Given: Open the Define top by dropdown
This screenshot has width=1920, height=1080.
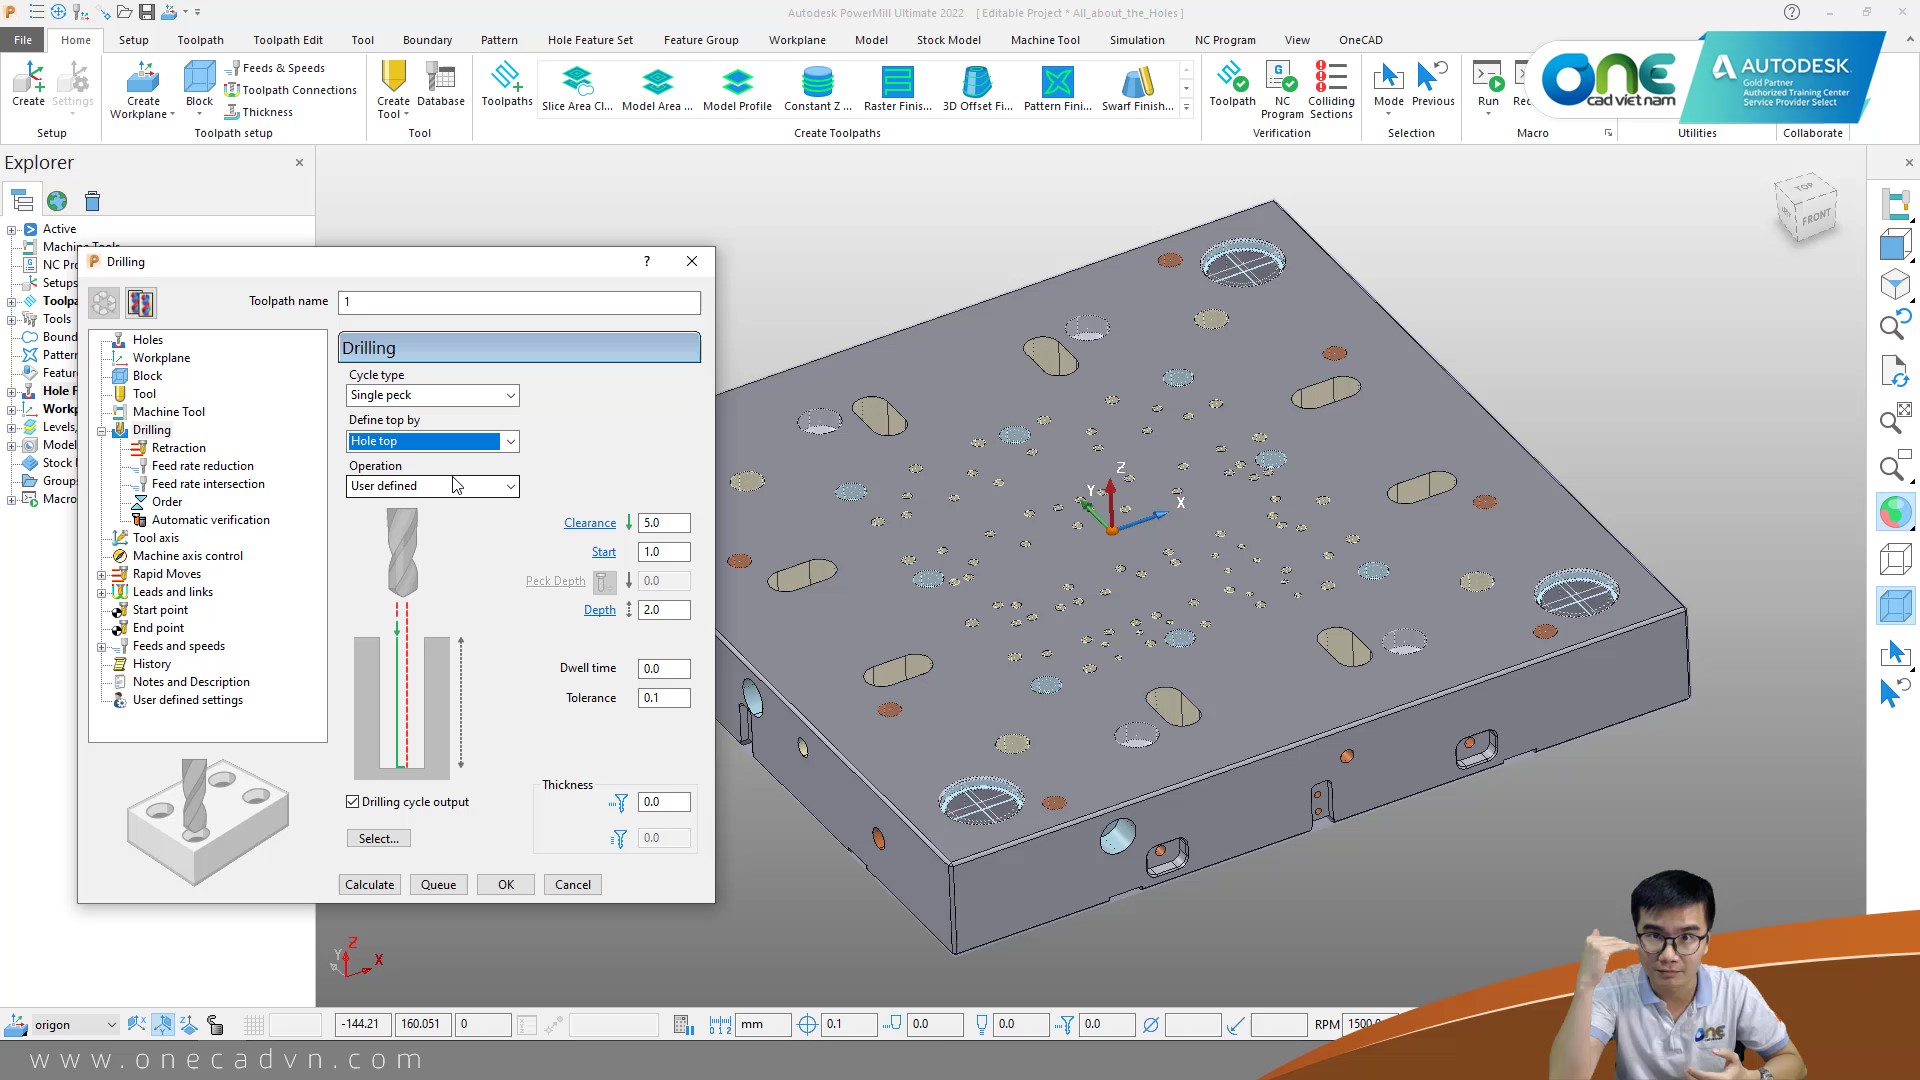Looking at the screenshot, I should coord(432,441).
